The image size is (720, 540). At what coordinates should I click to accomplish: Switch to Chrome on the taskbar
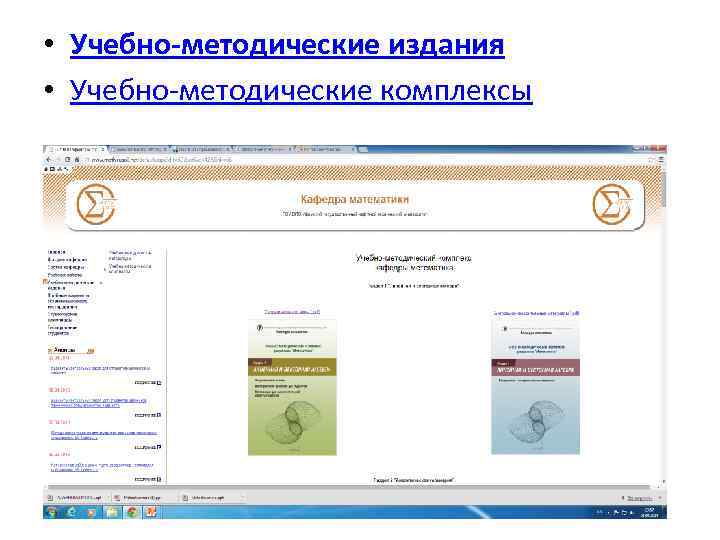point(132,512)
